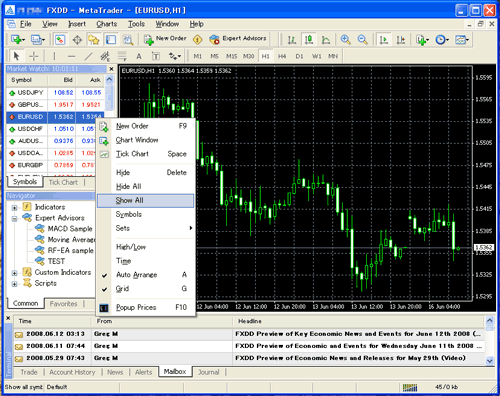Viewport: 500px width, 396px height.
Task: Enable the Expert Advisors button
Action: pos(238,39)
